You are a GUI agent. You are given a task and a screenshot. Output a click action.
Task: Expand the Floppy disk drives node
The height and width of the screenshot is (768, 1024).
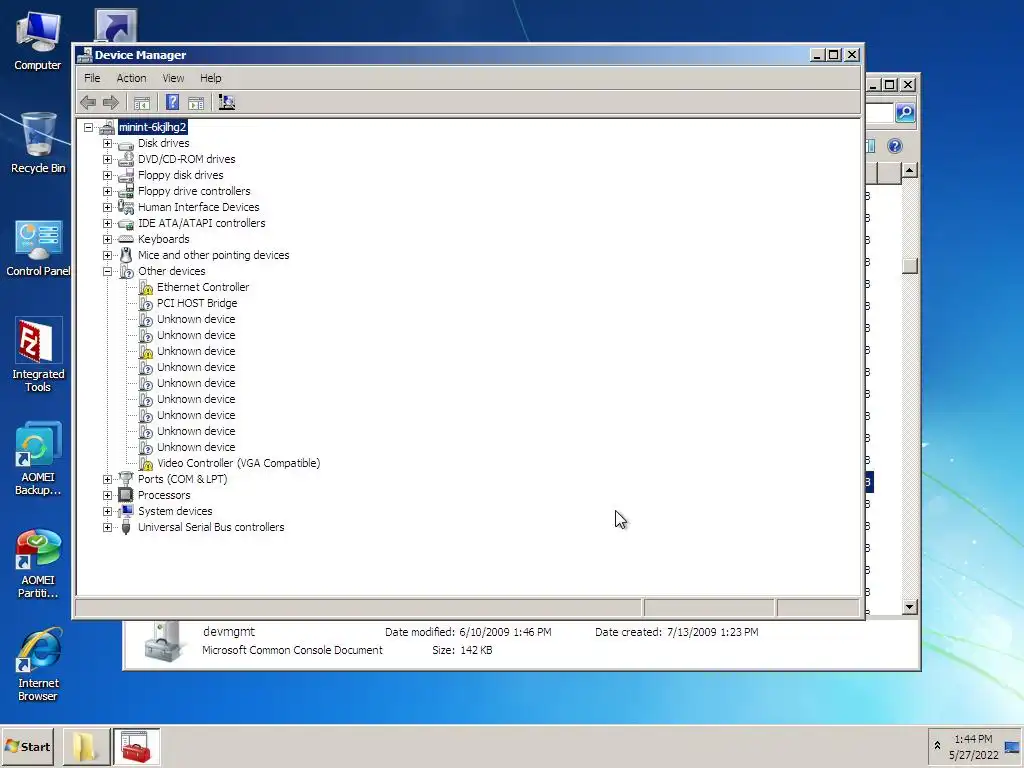point(107,175)
